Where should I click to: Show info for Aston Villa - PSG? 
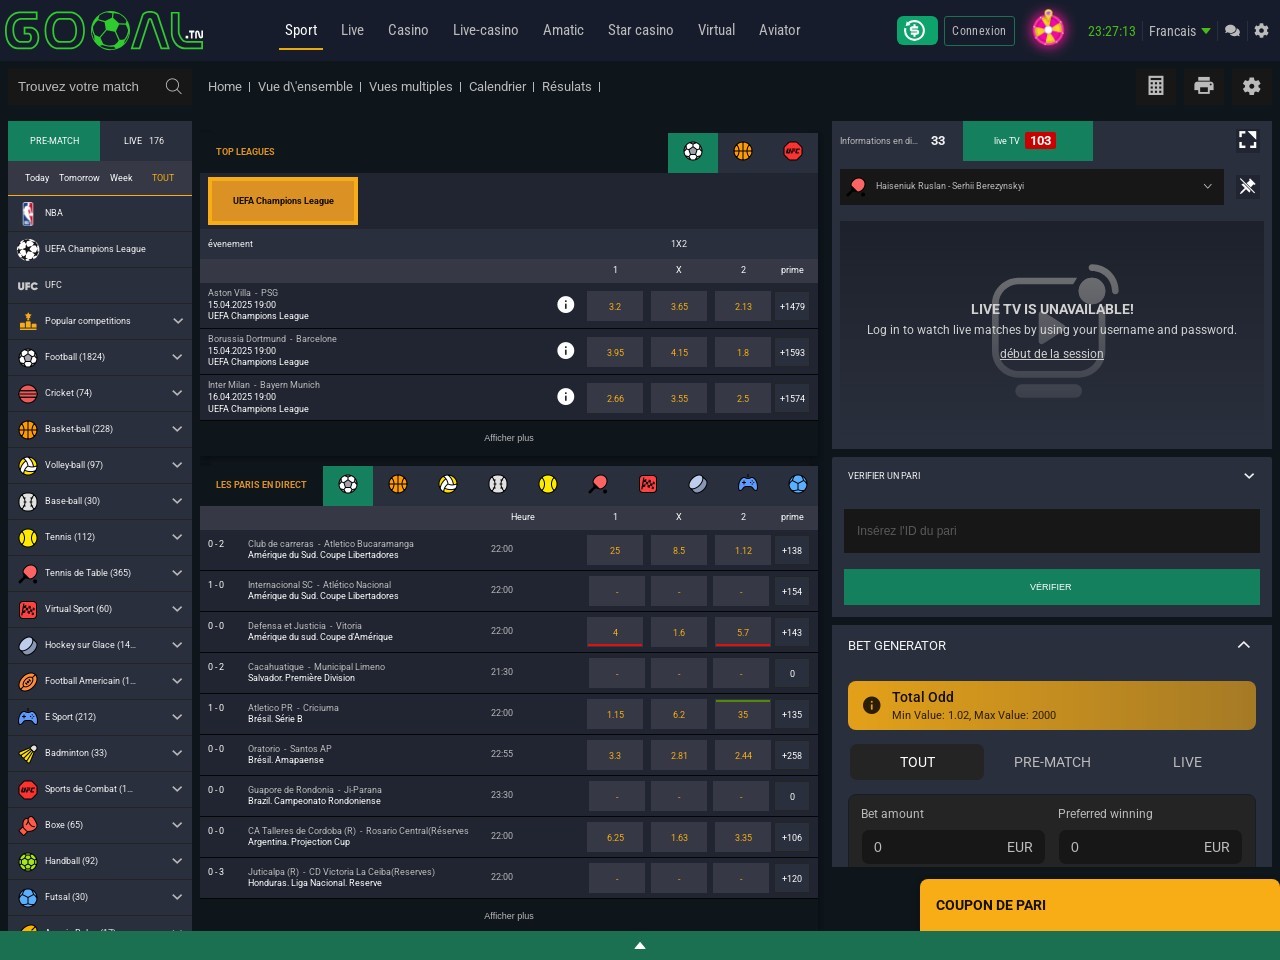(x=566, y=304)
